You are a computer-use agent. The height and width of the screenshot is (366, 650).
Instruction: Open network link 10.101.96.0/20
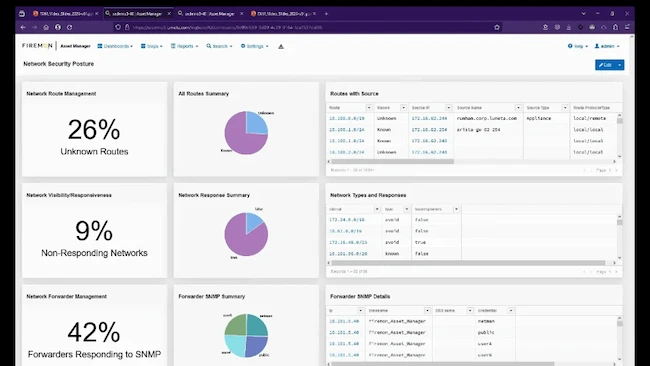click(348, 254)
